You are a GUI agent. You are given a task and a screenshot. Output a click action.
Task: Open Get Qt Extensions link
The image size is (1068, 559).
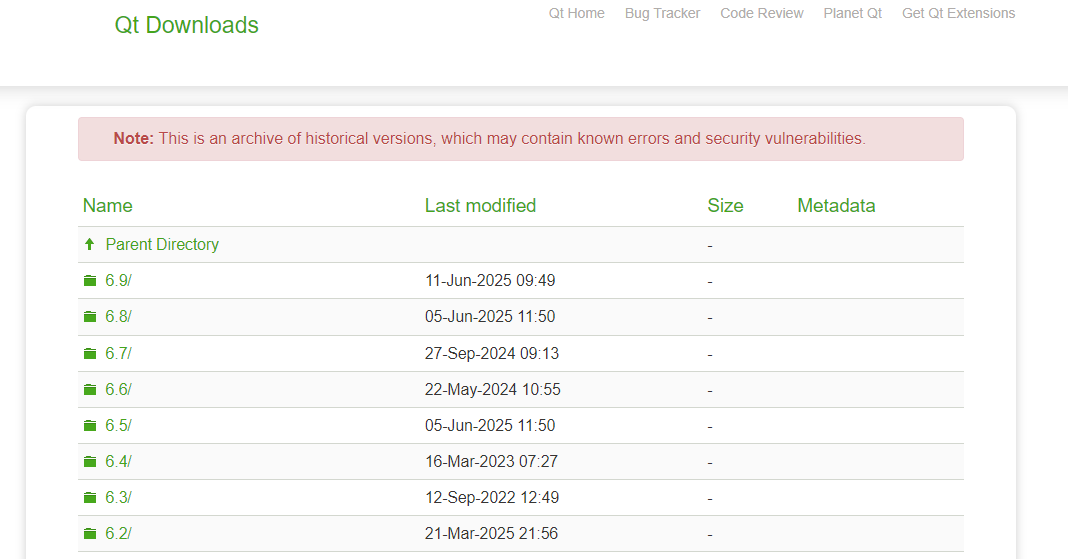pos(958,14)
